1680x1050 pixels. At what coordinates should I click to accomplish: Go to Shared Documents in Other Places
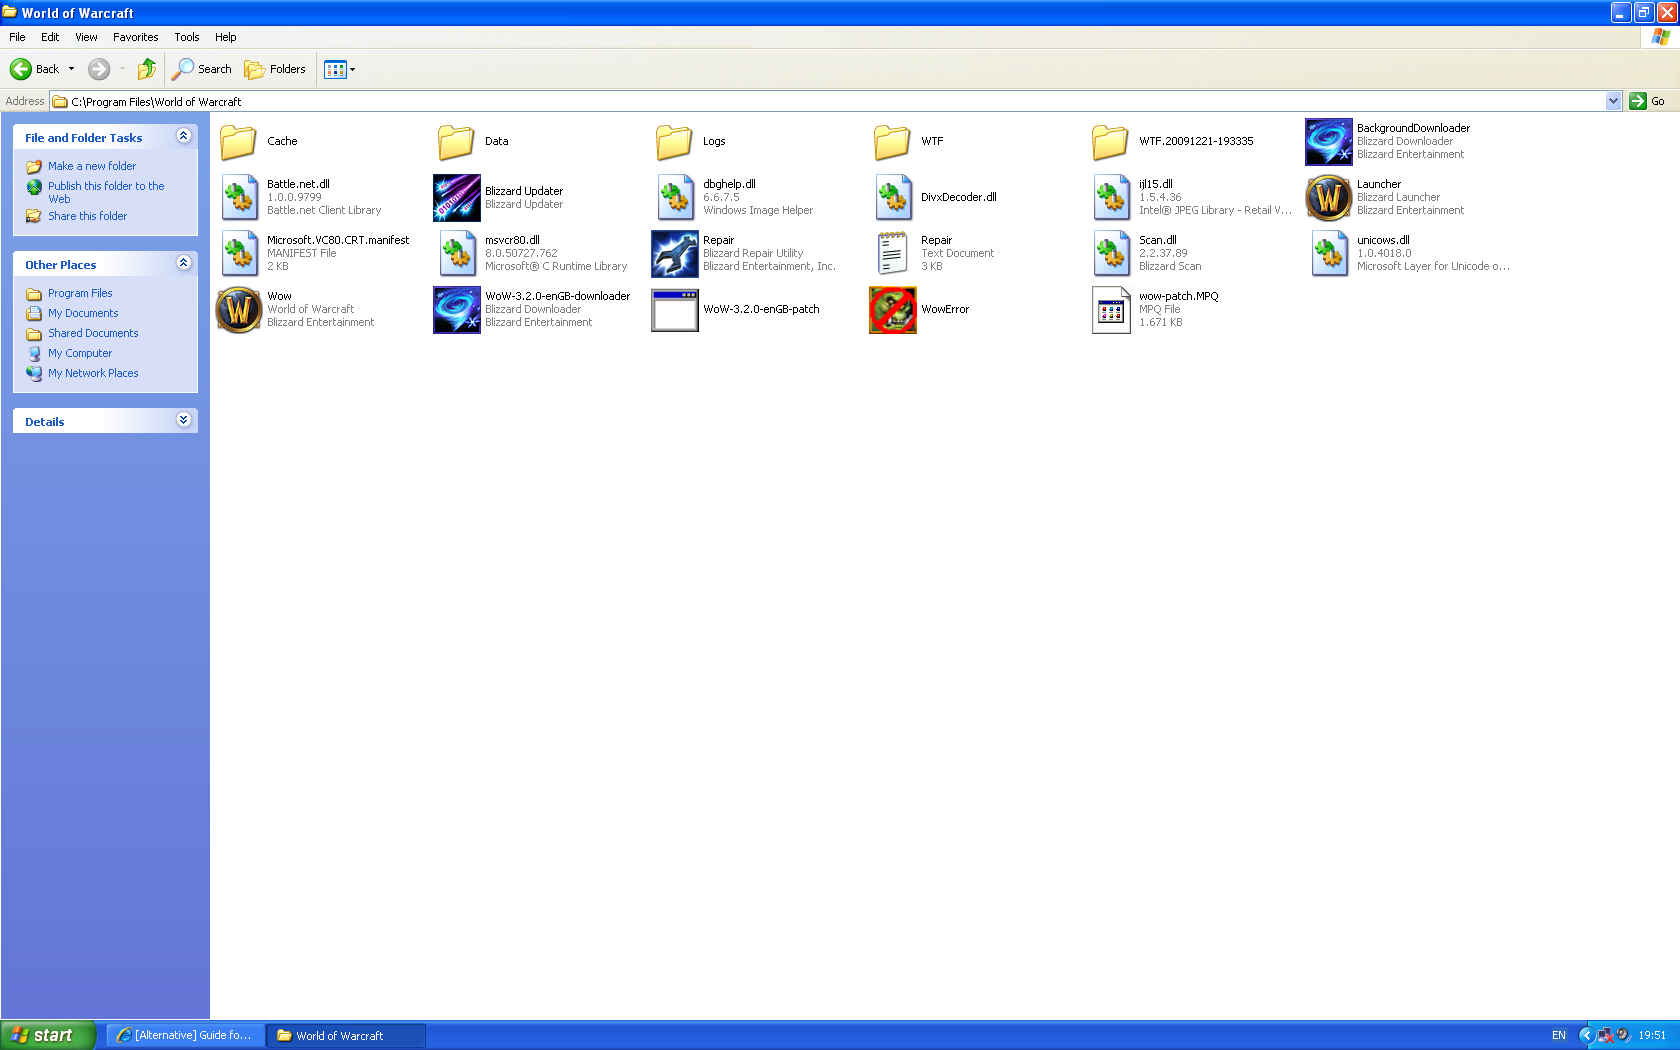93,333
